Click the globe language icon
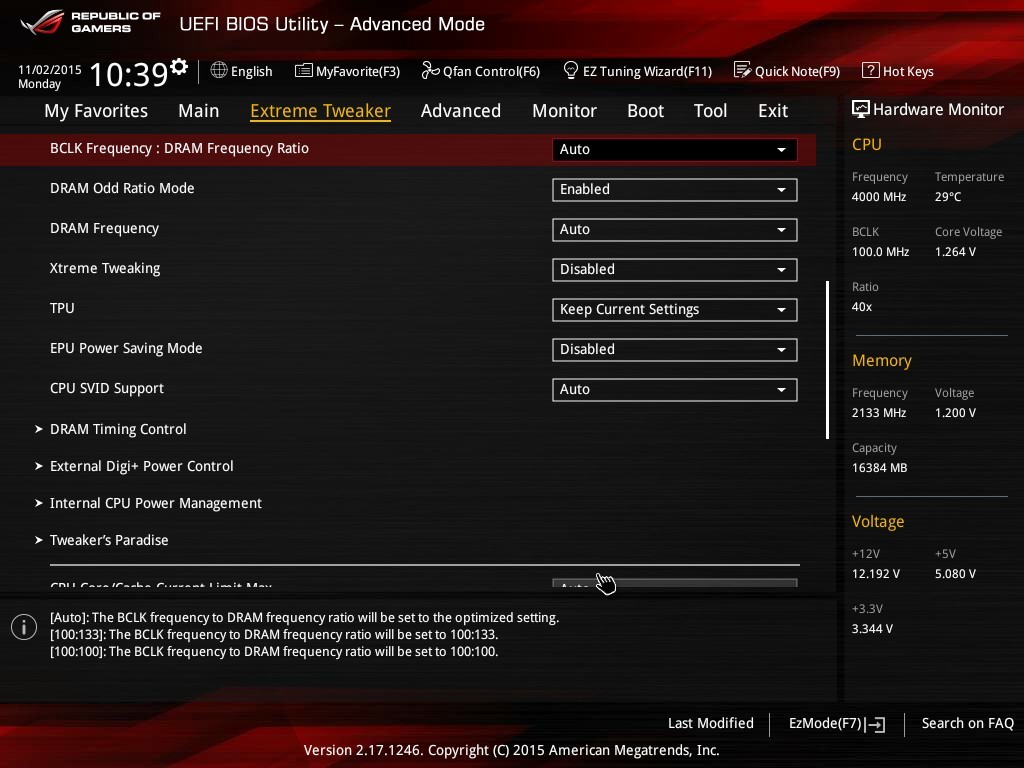Screen dimensions: 1024x768 (219, 70)
